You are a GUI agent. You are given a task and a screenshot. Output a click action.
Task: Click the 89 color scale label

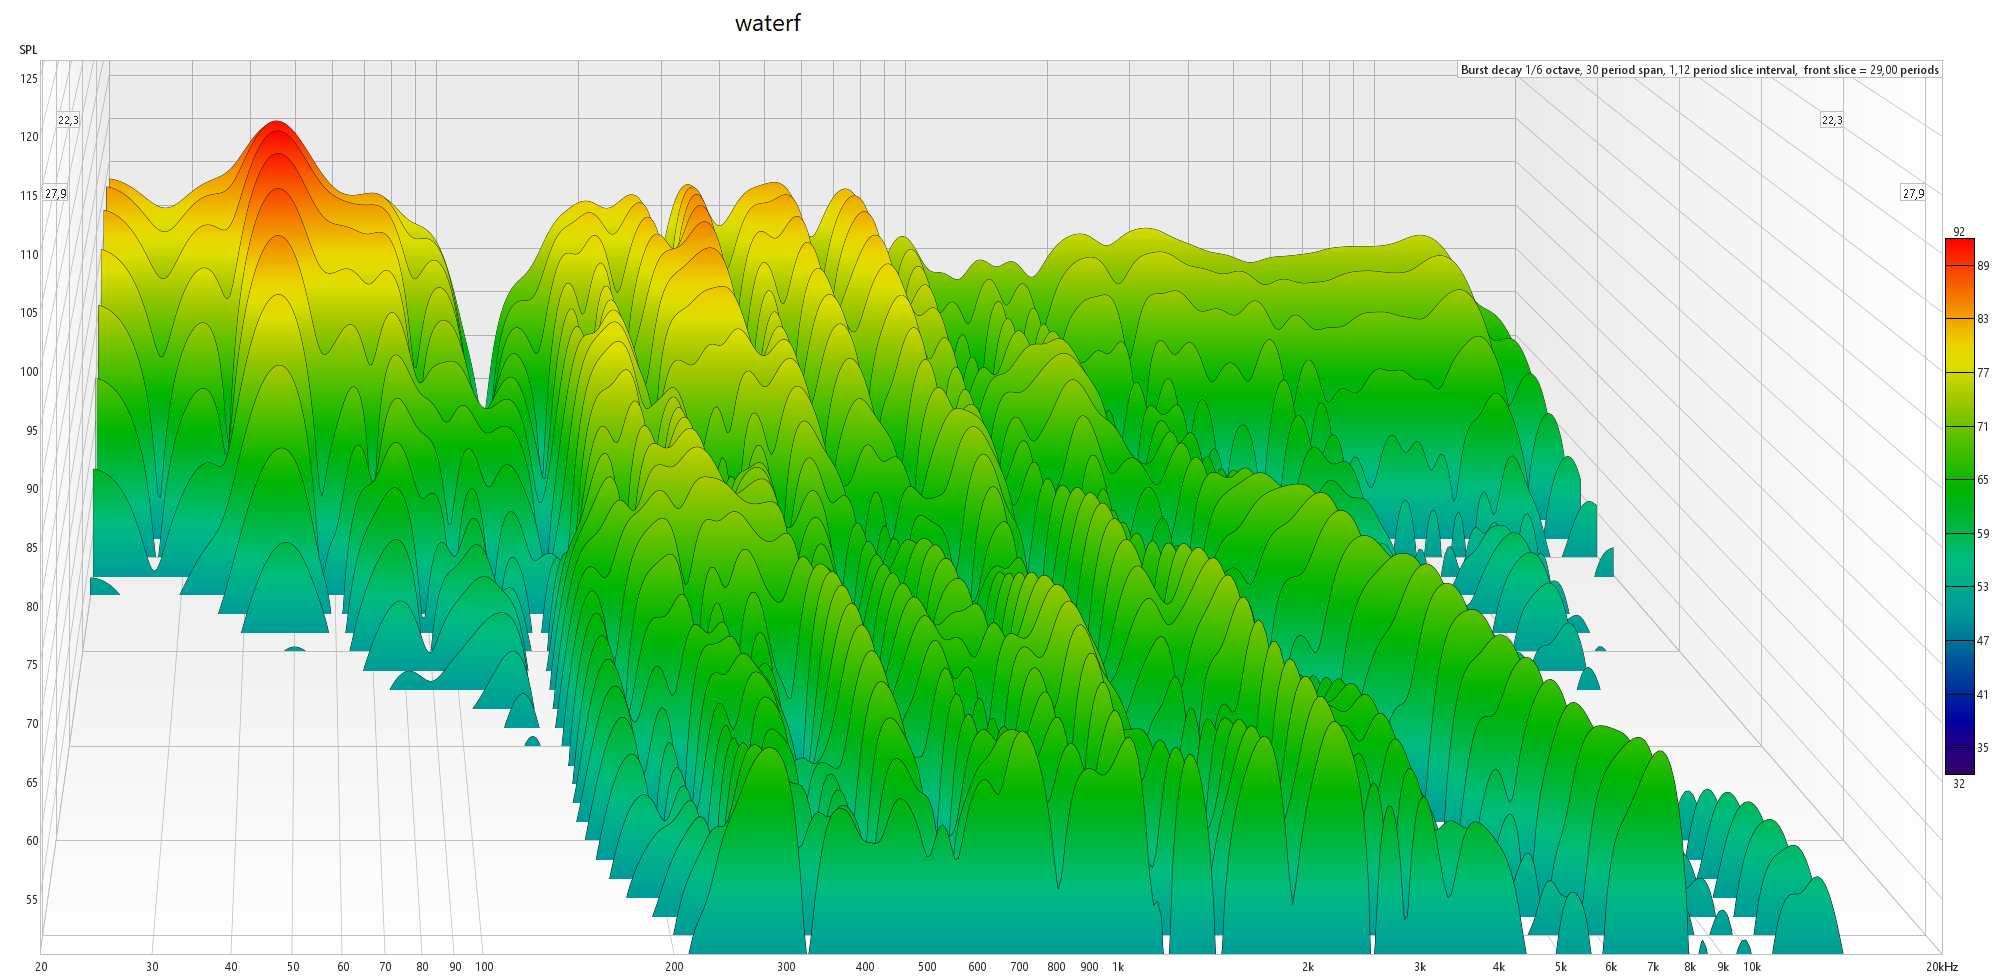tap(1983, 266)
